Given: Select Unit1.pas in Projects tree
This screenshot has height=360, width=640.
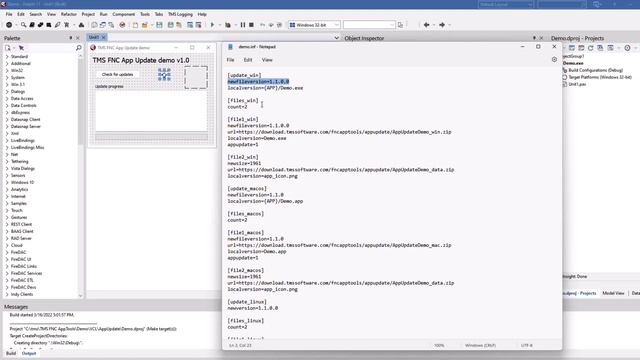Looking at the screenshot, I should click(577, 84).
